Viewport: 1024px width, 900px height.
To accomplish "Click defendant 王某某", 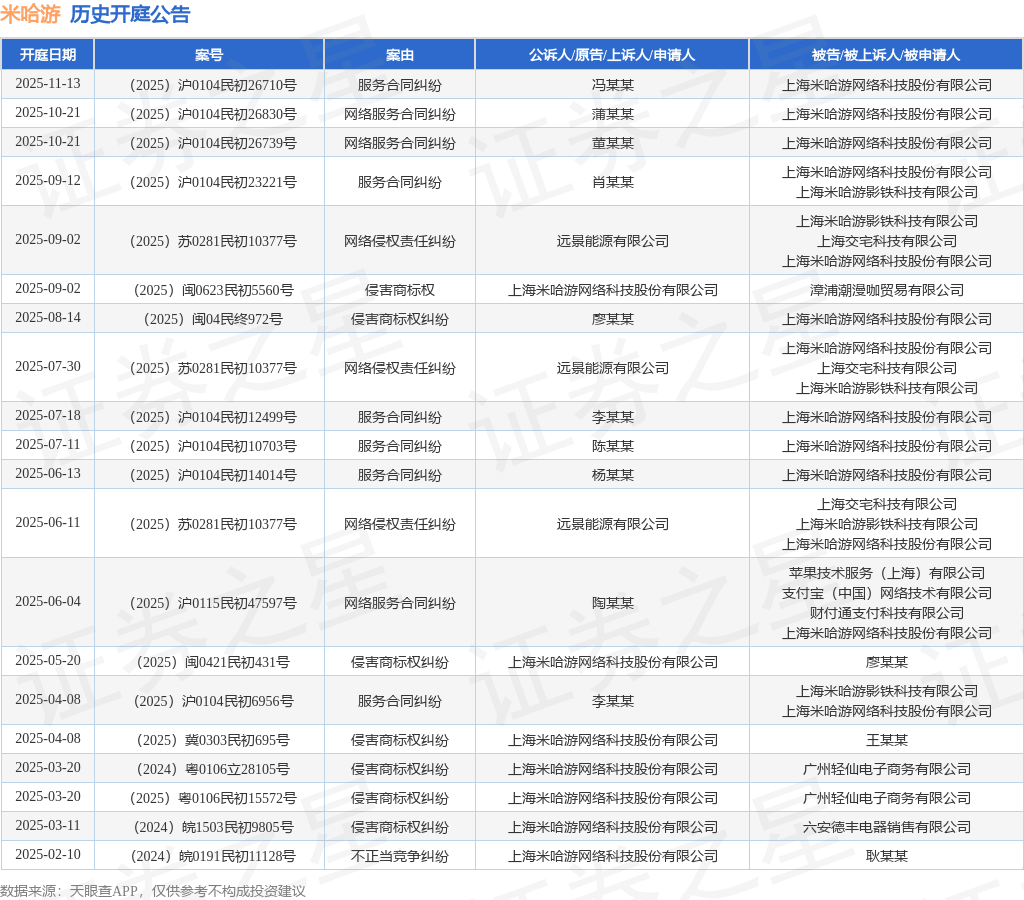I will (886, 740).
